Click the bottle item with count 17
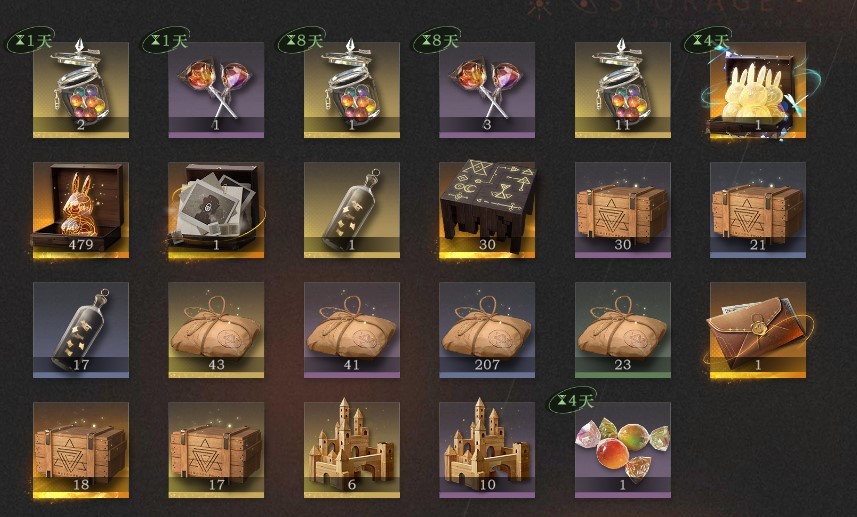Viewport: 857px width, 517px height. tap(81, 330)
